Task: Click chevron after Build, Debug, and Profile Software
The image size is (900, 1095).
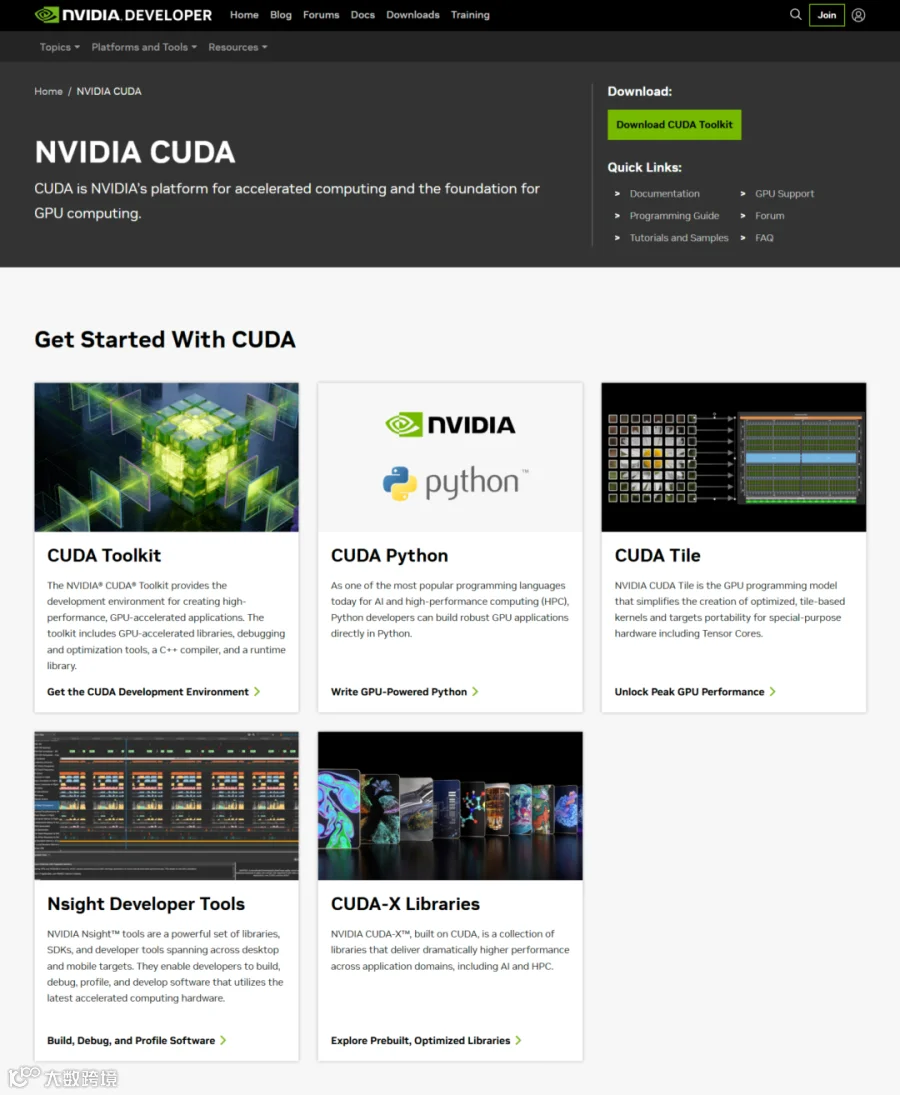Action: pyautogui.click(x=223, y=1041)
